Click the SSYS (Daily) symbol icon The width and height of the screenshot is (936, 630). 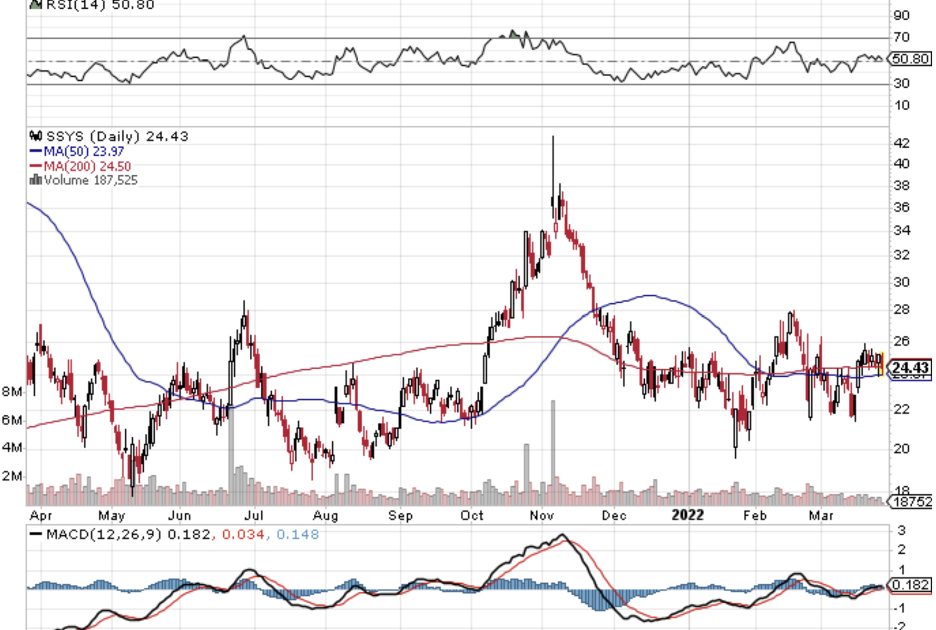(x=36, y=136)
